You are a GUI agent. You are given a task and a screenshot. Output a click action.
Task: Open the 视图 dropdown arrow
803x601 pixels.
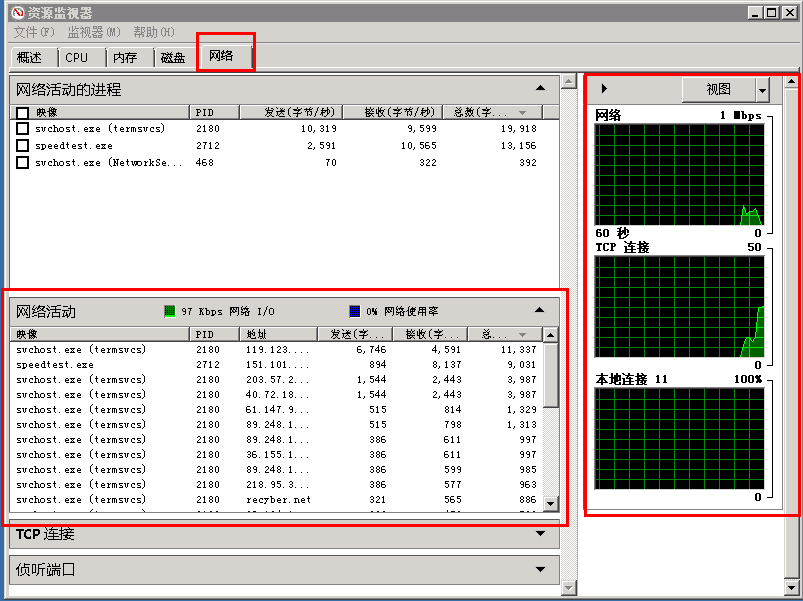tap(763, 90)
